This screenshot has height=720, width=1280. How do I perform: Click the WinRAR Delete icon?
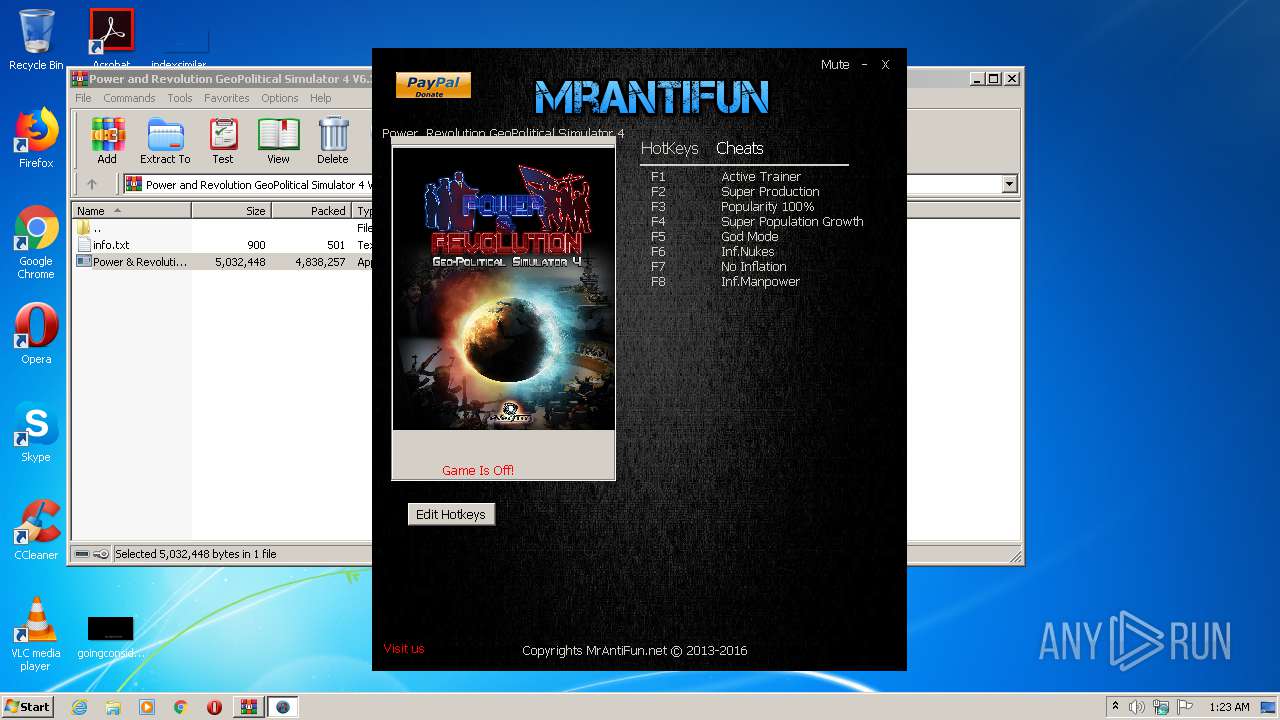[x=333, y=141]
